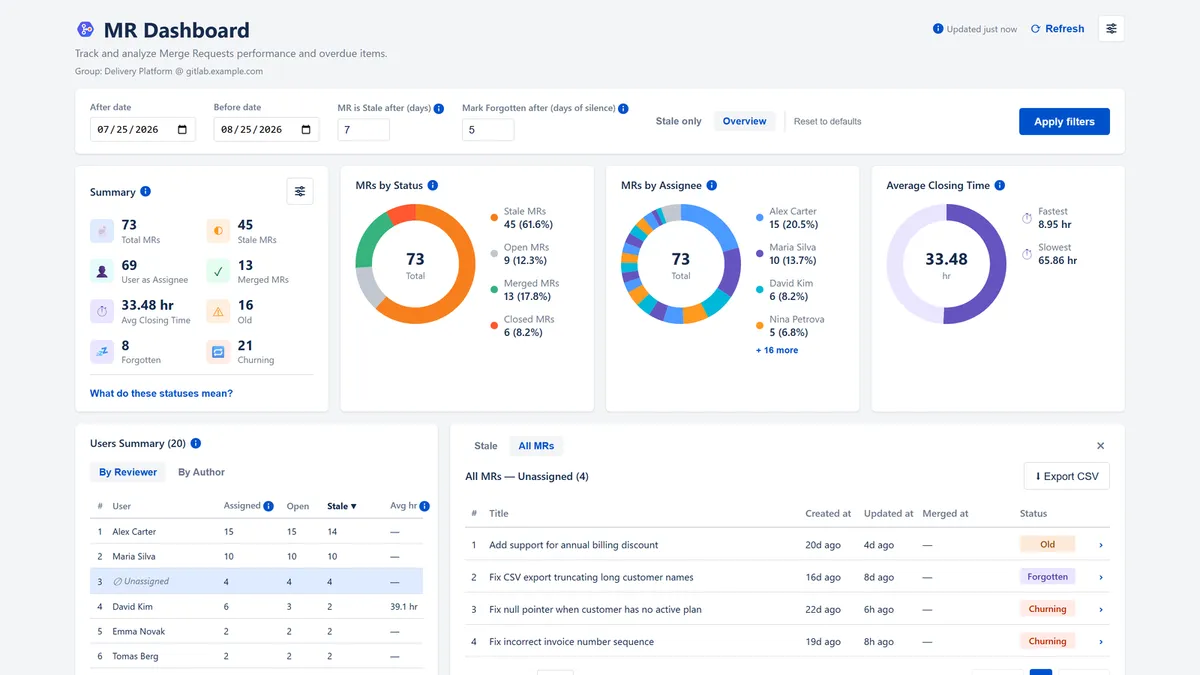The image size is (1200, 675).
Task: Click the Forgotten sleeping icon
Action: [102, 351]
